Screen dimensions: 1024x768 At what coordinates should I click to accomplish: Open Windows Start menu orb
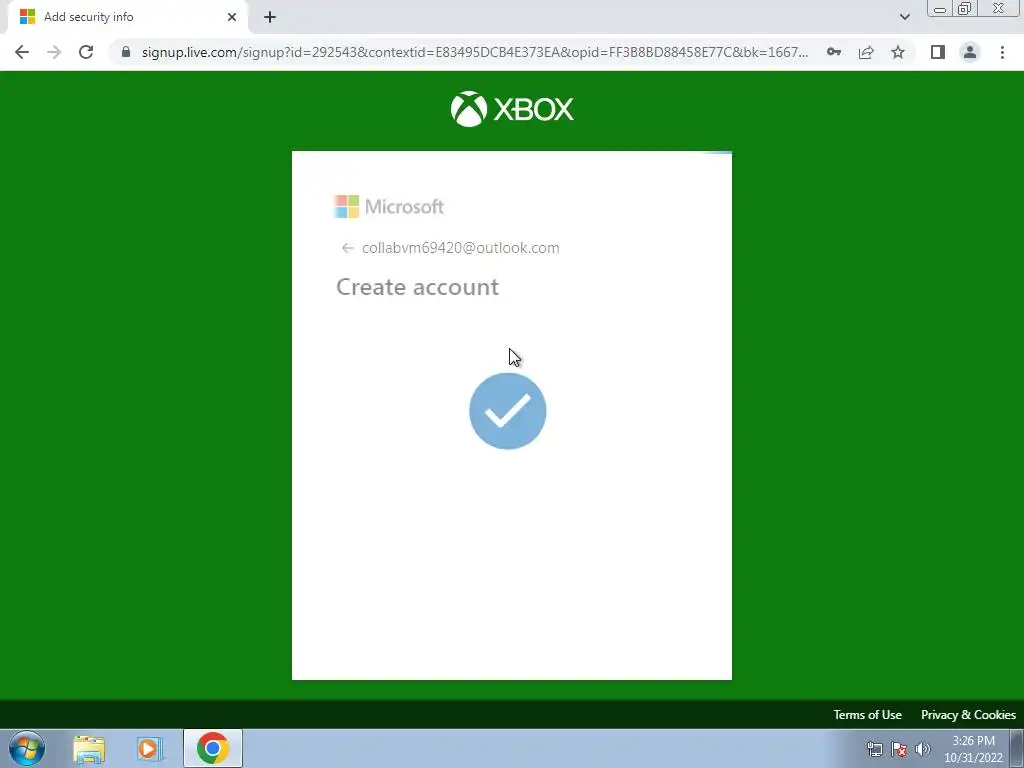point(27,748)
